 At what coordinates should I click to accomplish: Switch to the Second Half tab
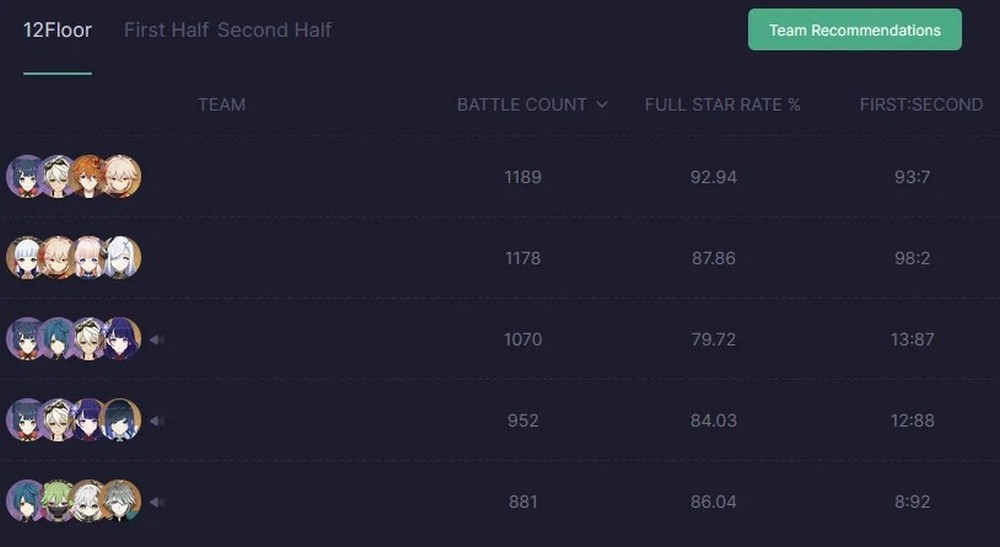274,30
